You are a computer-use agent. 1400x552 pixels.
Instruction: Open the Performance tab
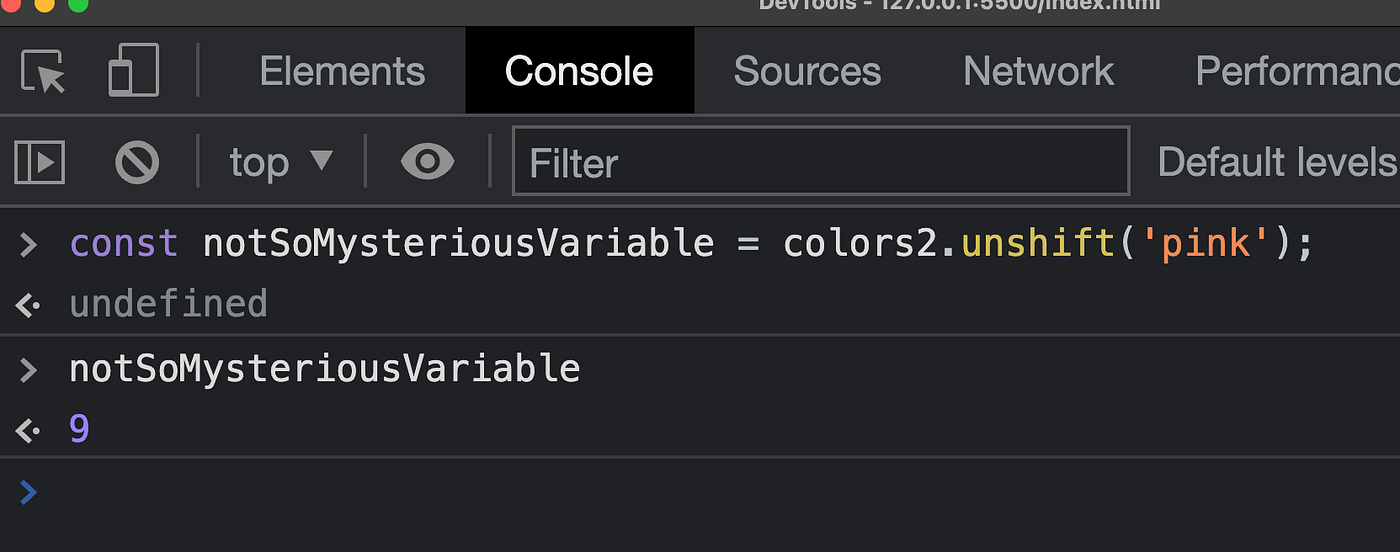pyautogui.click(x=1296, y=71)
